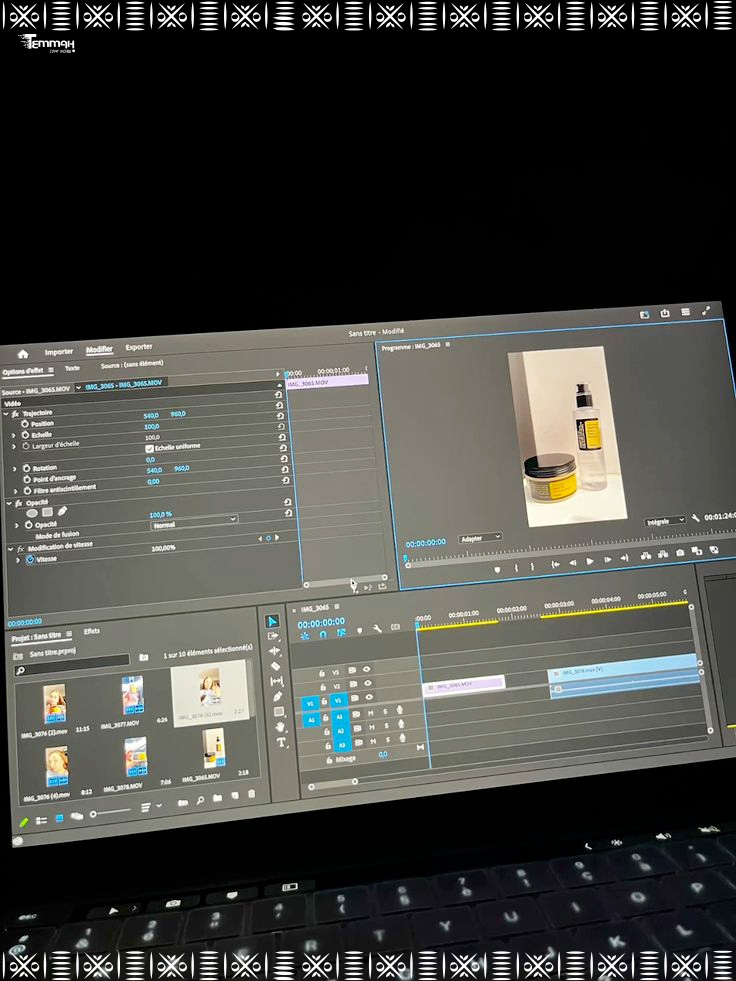Toggle Echelle uniforme checkbox
This screenshot has width=736, height=981.
[x=149, y=449]
